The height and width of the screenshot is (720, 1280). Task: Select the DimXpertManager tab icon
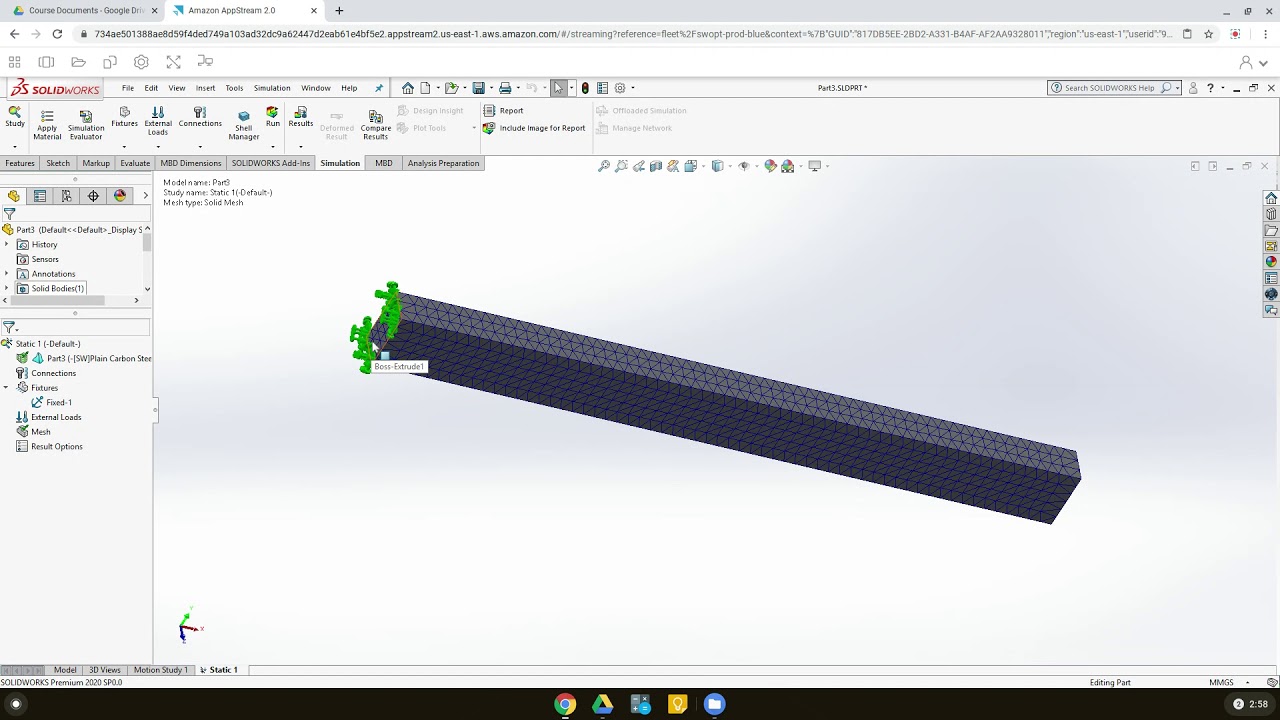[93, 196]
